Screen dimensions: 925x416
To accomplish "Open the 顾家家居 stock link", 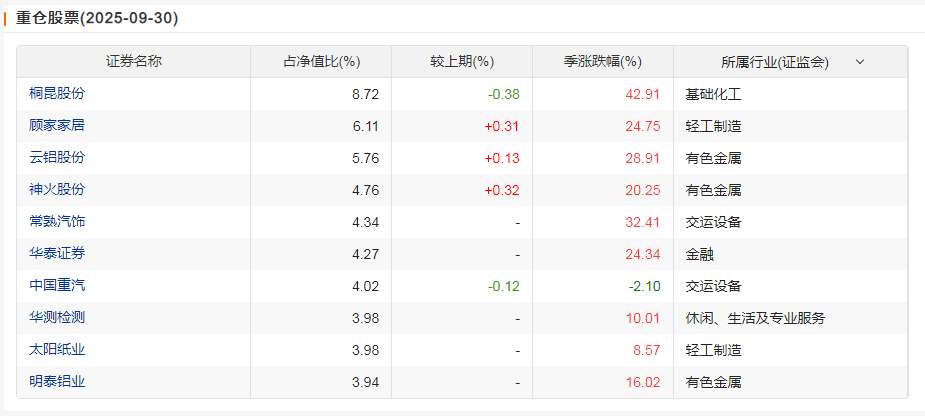I will coord(57,125).
